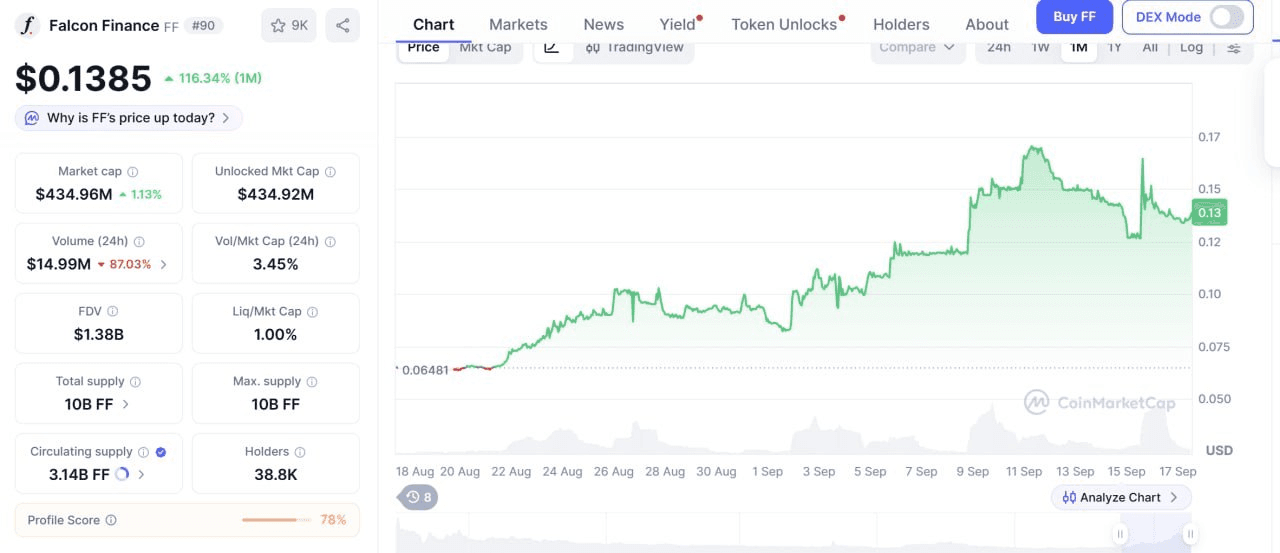Image resolution: width=1280 pixels, height=553 pixels.
Task: Click the $1.38B FDV value
Action: click(x=99, y=334)
